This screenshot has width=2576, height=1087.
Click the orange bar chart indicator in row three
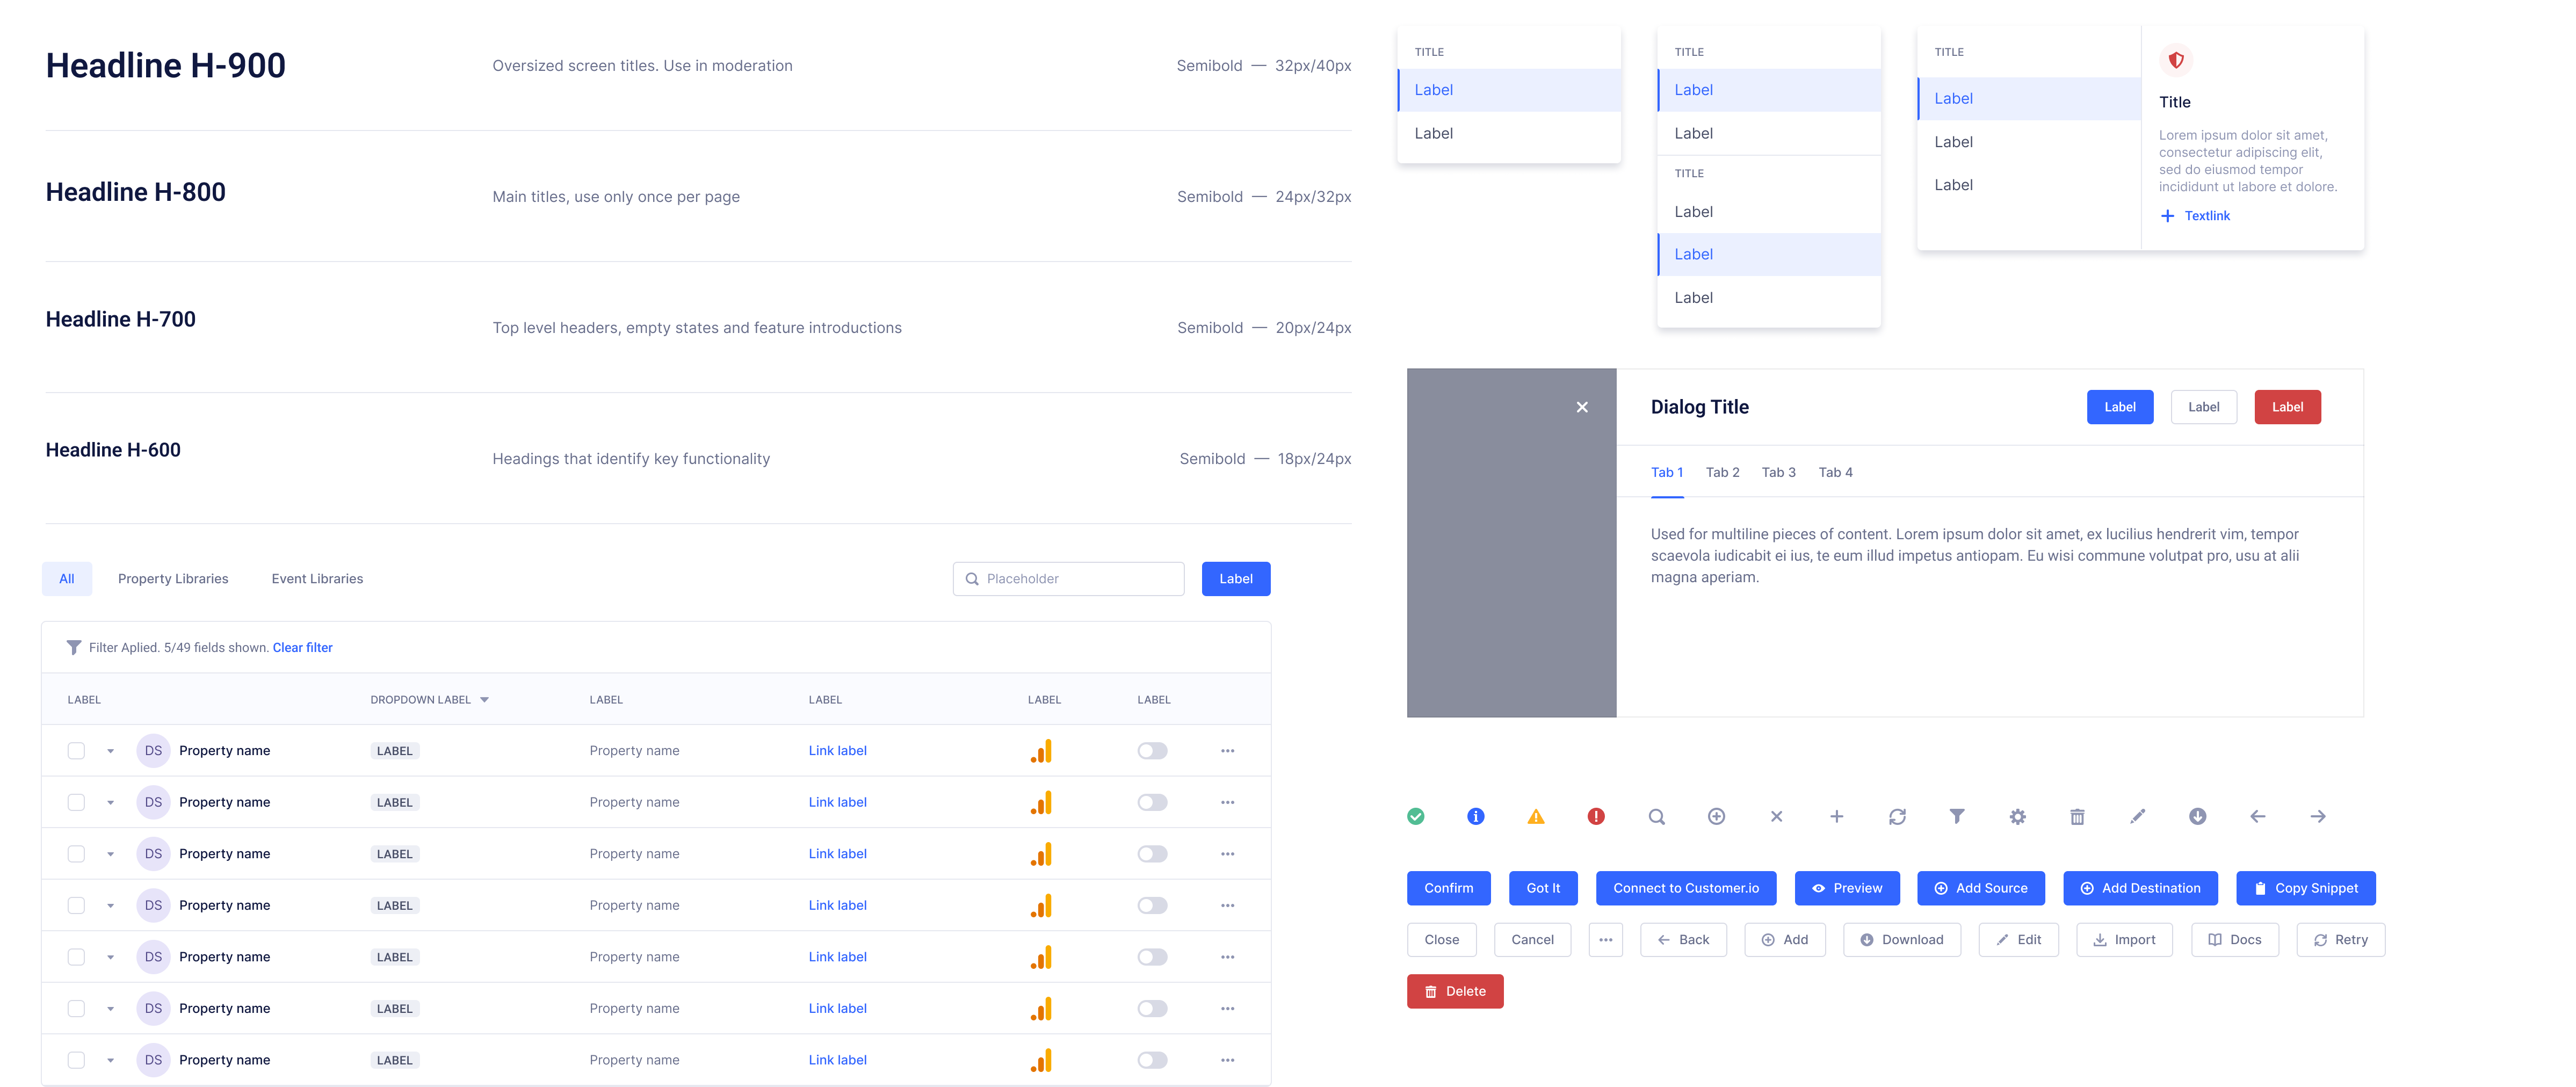click(x=1041, y=853)
